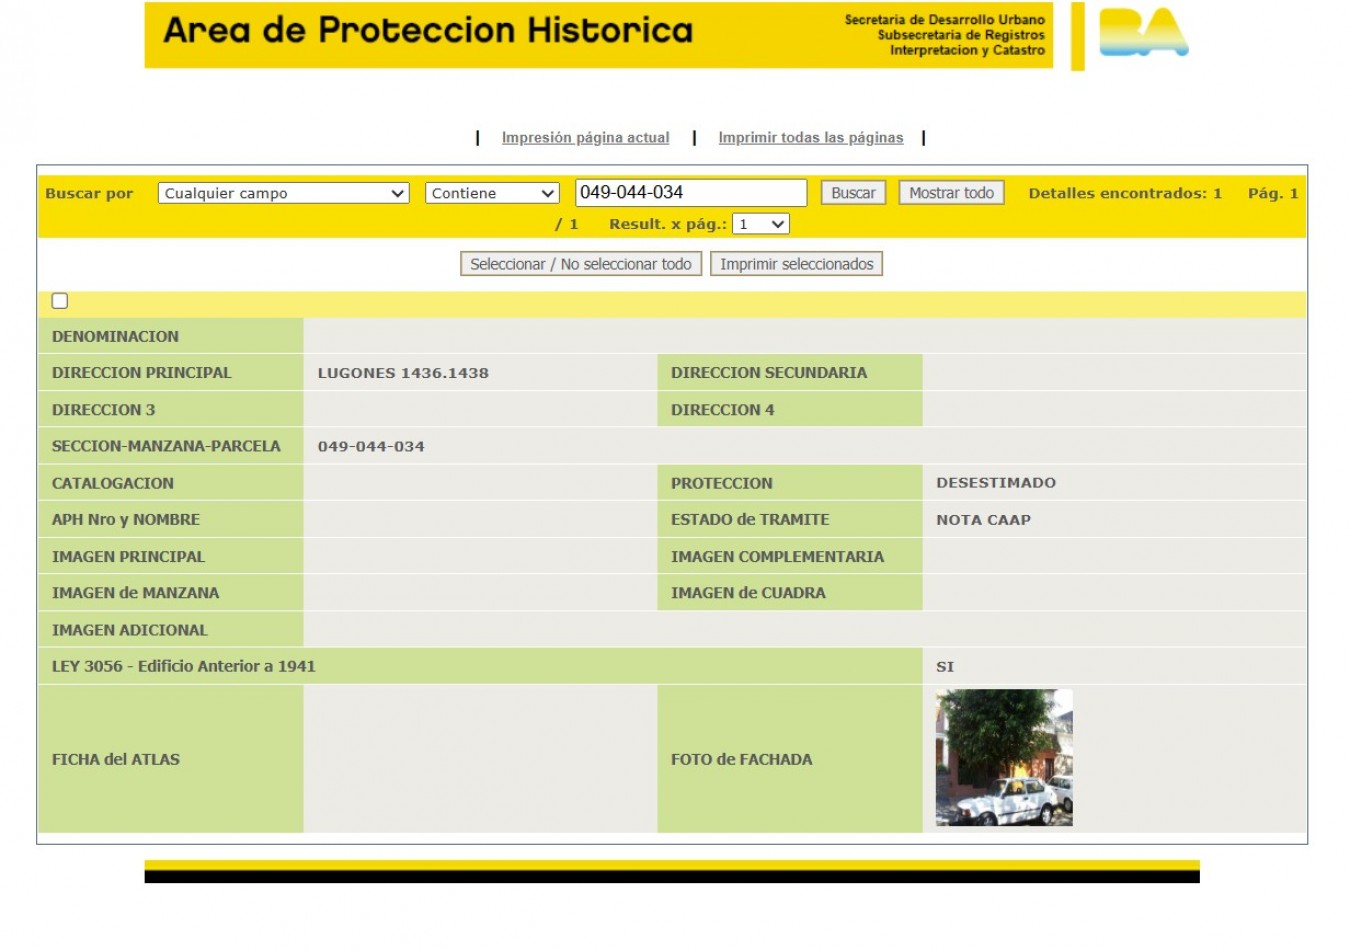Click the IMAGEN PRINCIPAL label
Image resolution: width=1350 pixels, height=950 pixels.
[x=128, y=557]
